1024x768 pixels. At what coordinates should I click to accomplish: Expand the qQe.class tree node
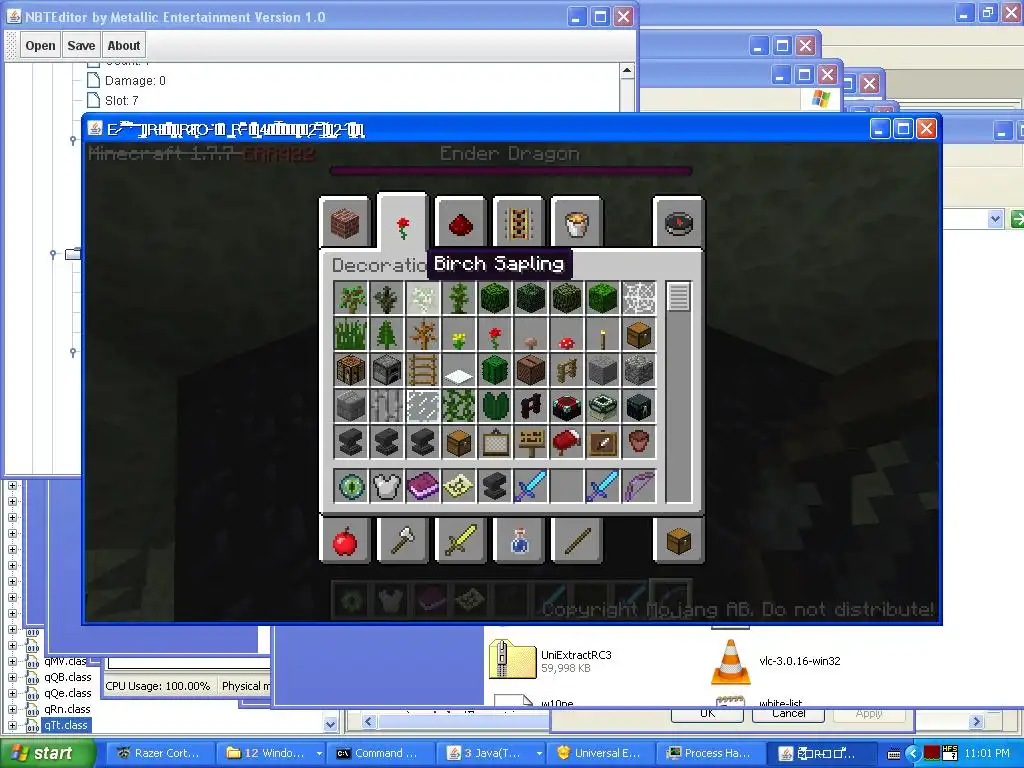pyautogui.click(x=12, y=693)
